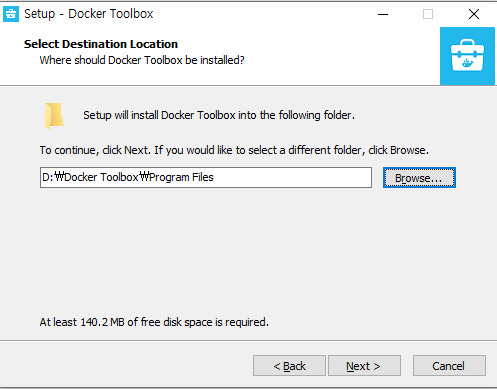Minimize the Docker Toolbox setup window

coord(383,14)
